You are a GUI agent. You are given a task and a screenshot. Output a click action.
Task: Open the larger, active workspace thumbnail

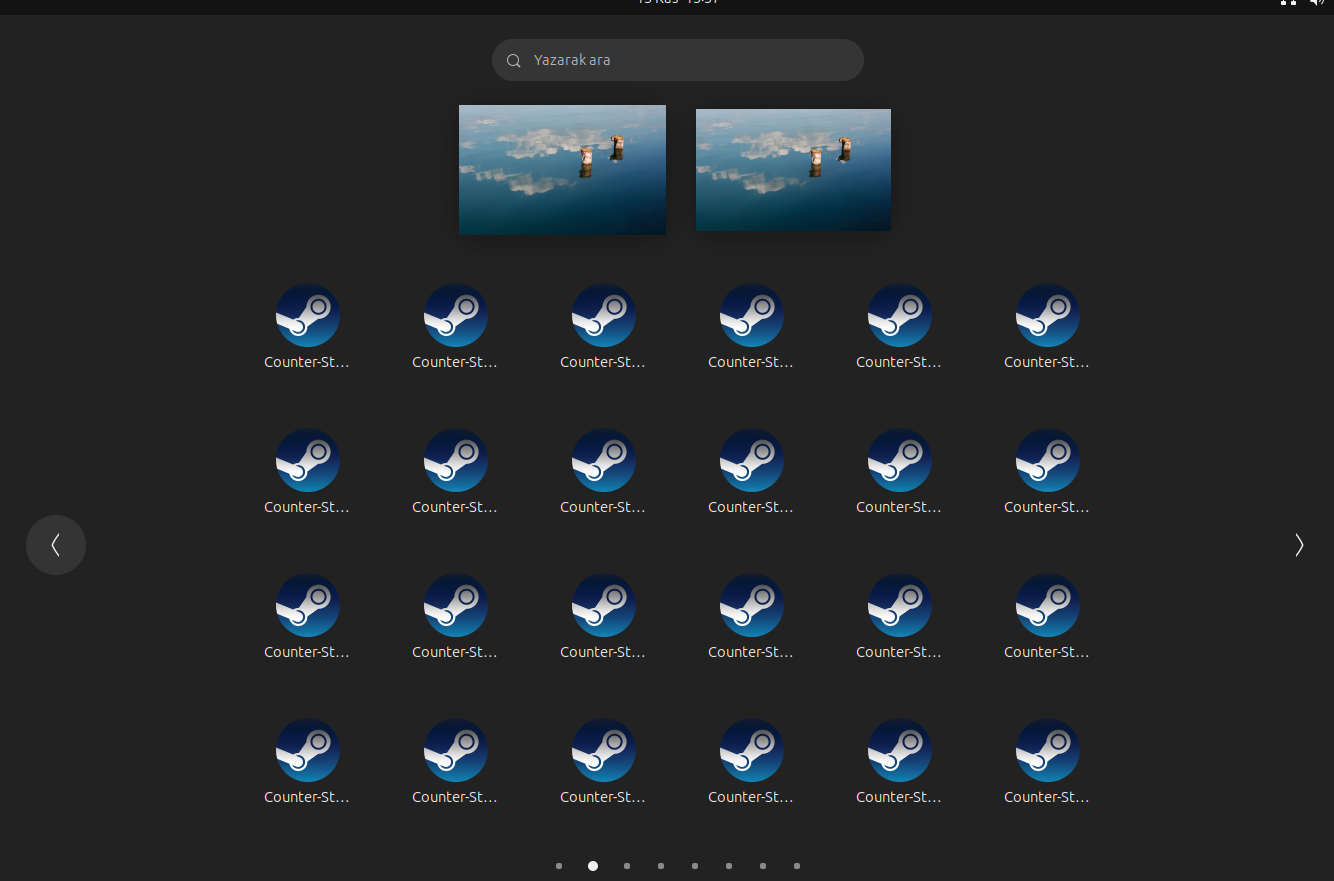(x=562, y=170)
